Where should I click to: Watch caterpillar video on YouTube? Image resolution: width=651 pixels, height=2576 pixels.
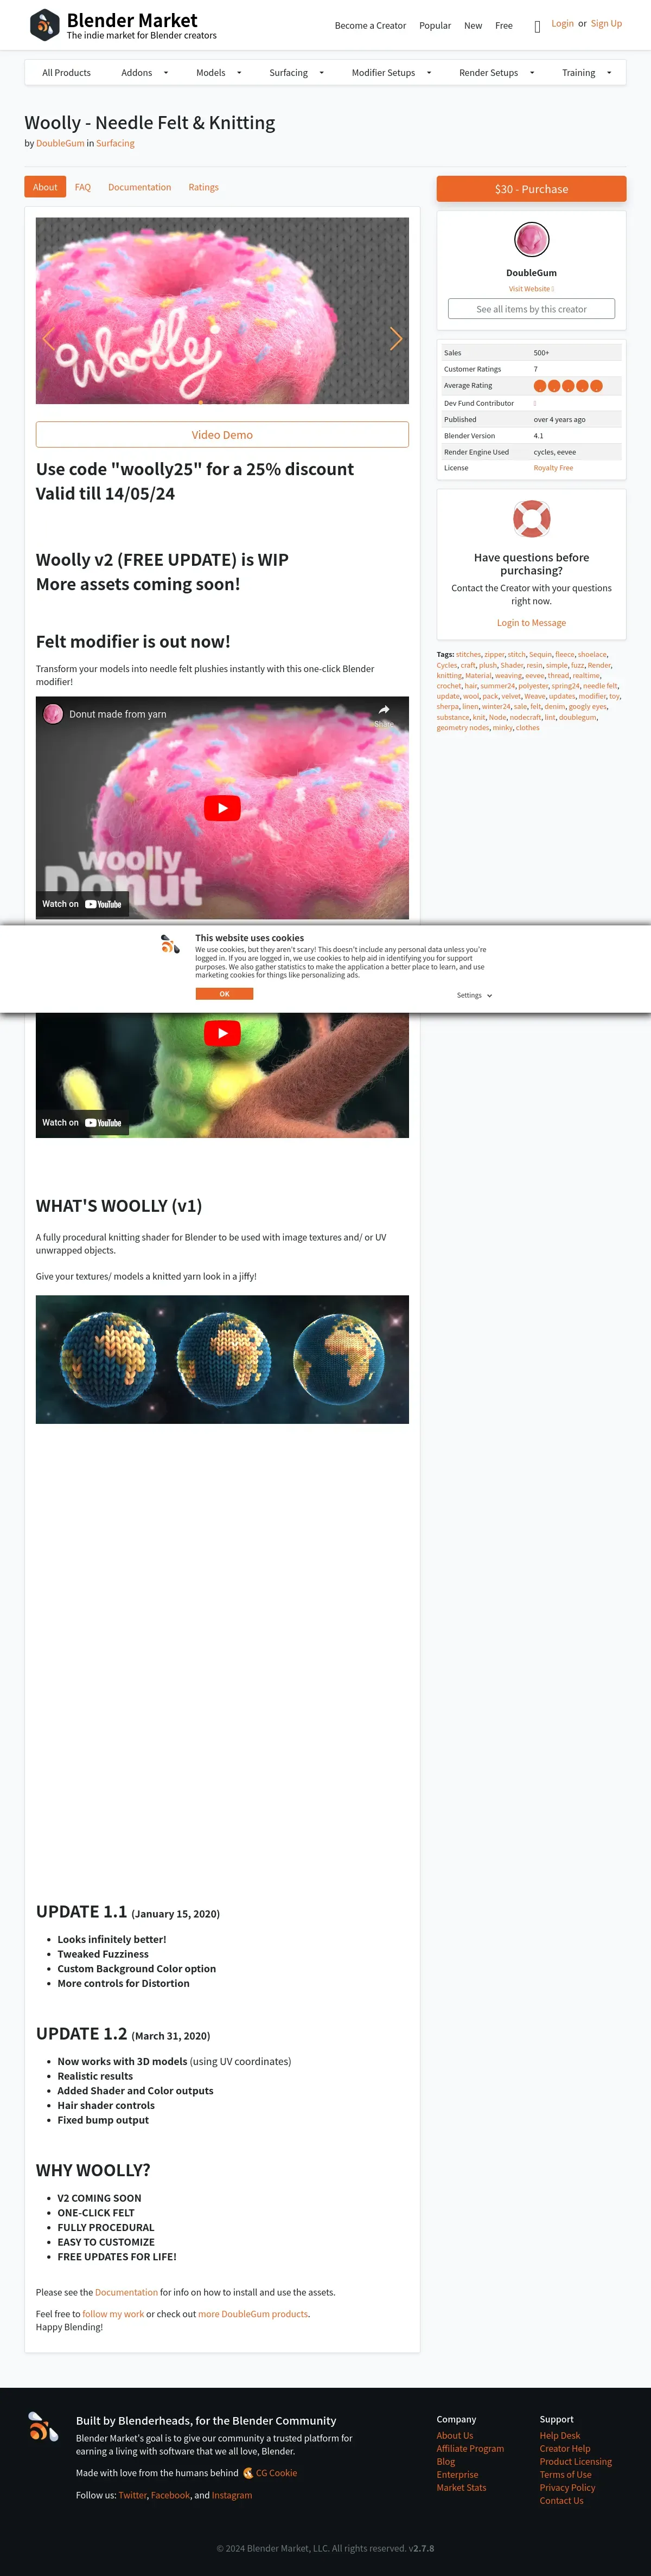click(x=82, y=1123)
